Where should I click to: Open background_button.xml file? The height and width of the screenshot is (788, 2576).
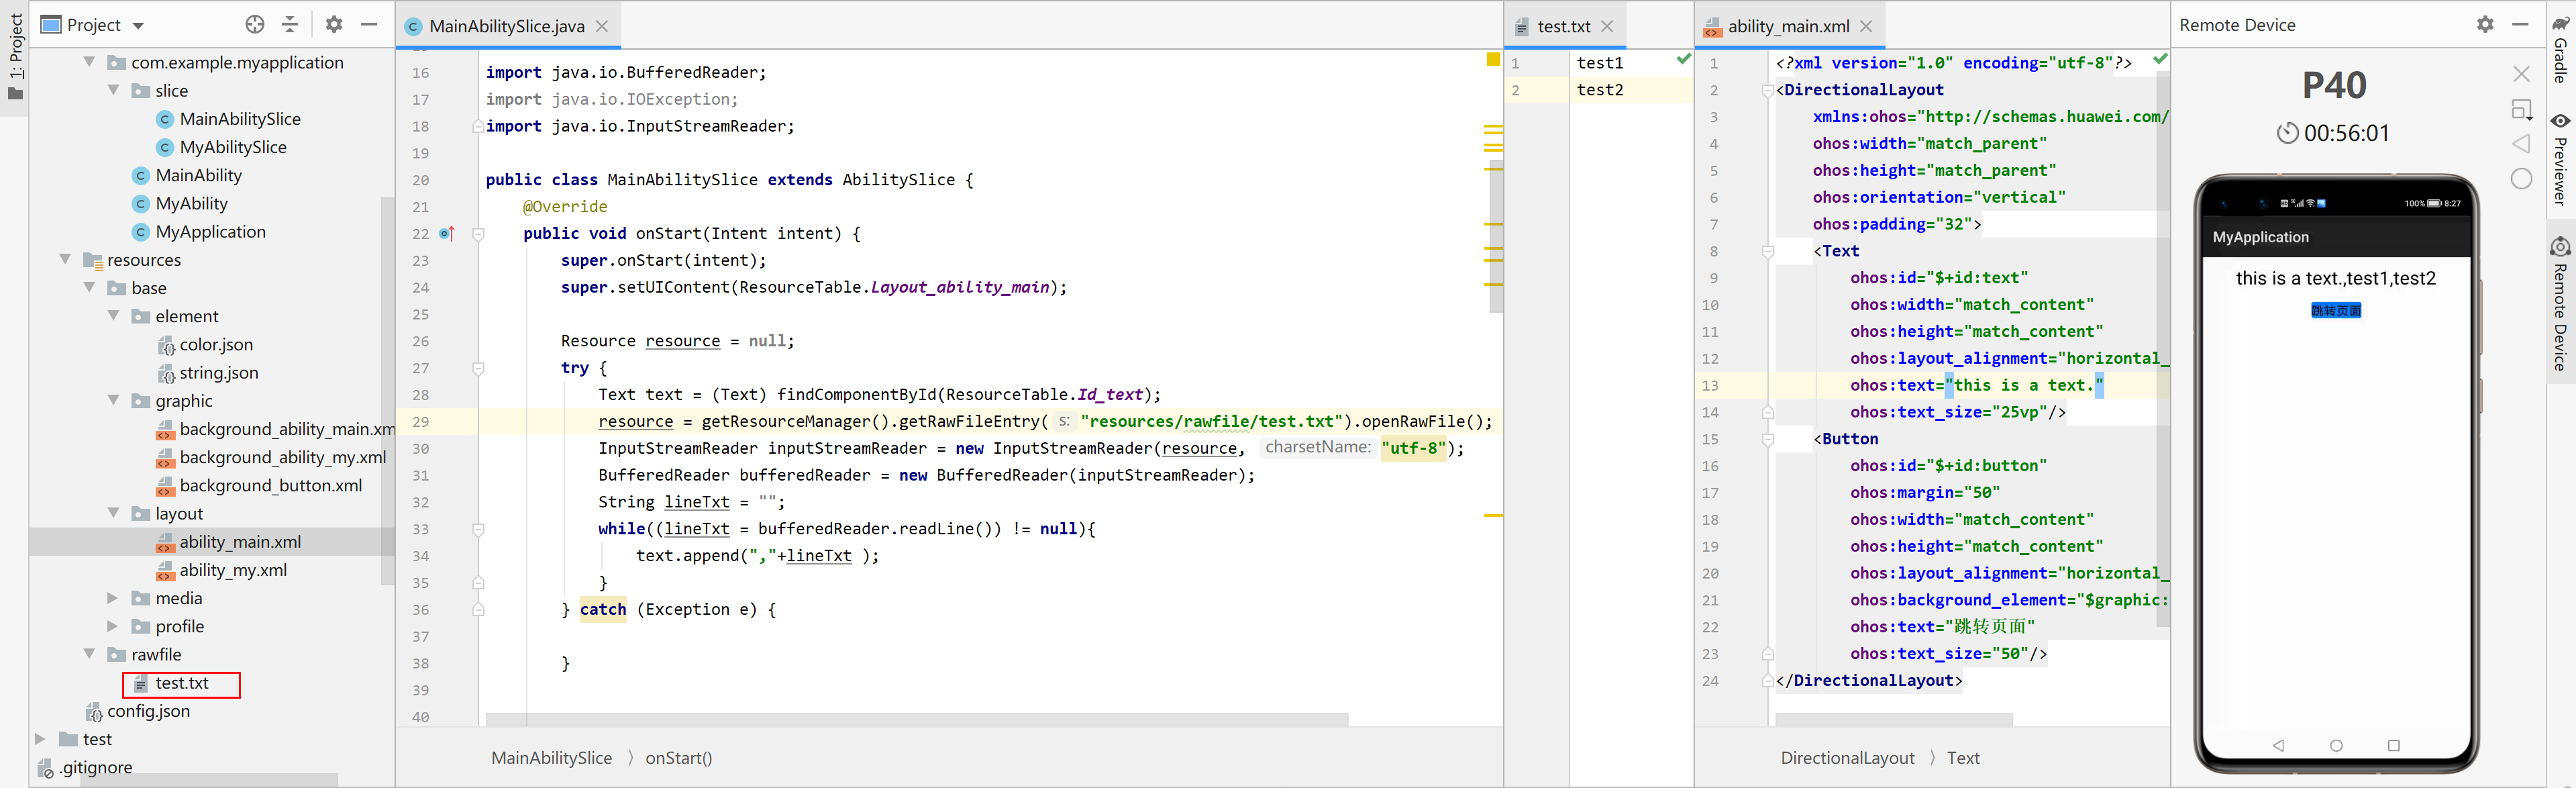click(x=270, y=485)
